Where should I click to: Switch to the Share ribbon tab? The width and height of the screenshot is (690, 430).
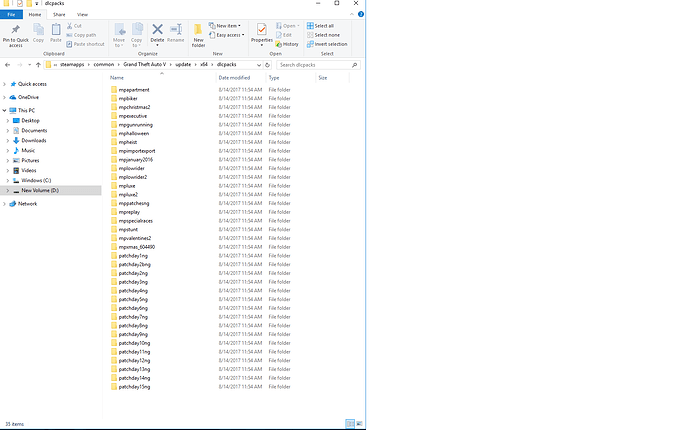59,15
